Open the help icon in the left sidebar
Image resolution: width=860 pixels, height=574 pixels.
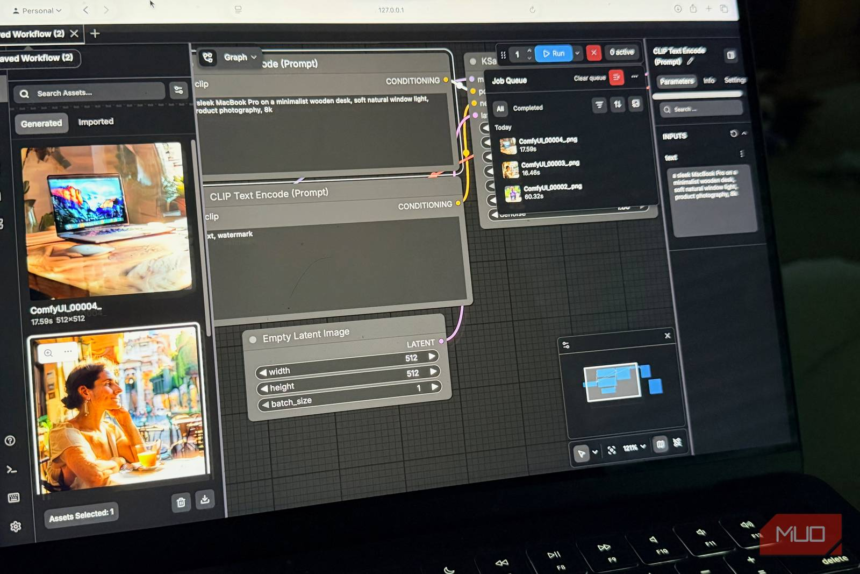pyautogui.click(x=10, y=441)
